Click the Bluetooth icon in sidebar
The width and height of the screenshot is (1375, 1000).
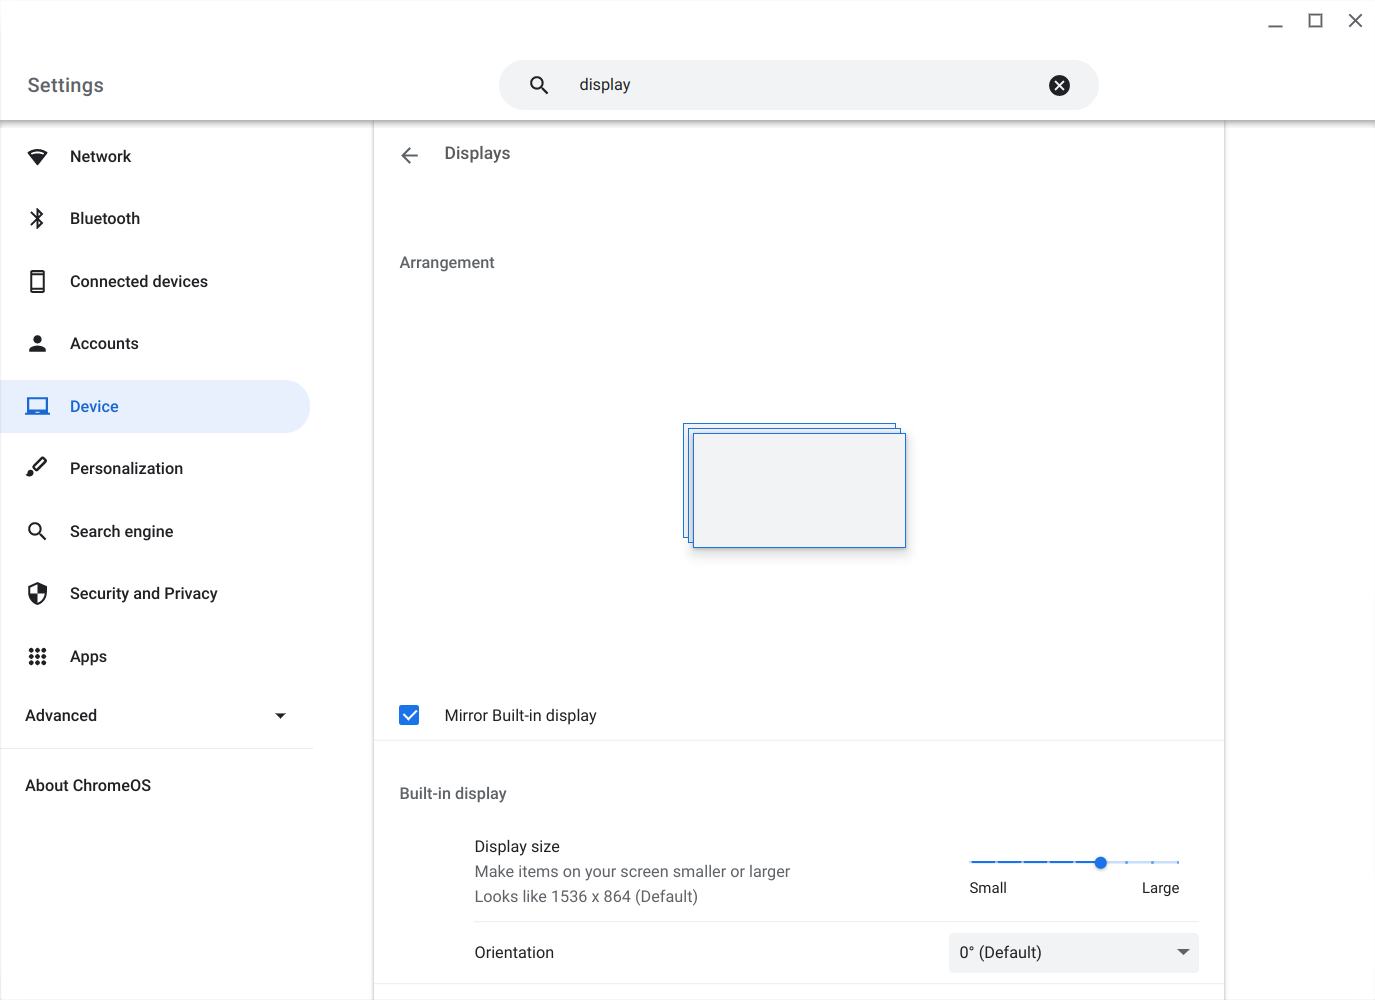pyautogui.click(x=37, y=219)
